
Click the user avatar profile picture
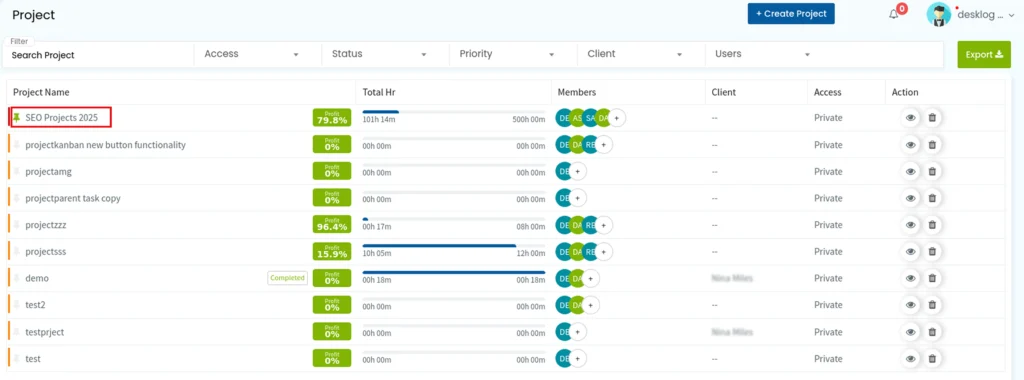tap(938, 14)
